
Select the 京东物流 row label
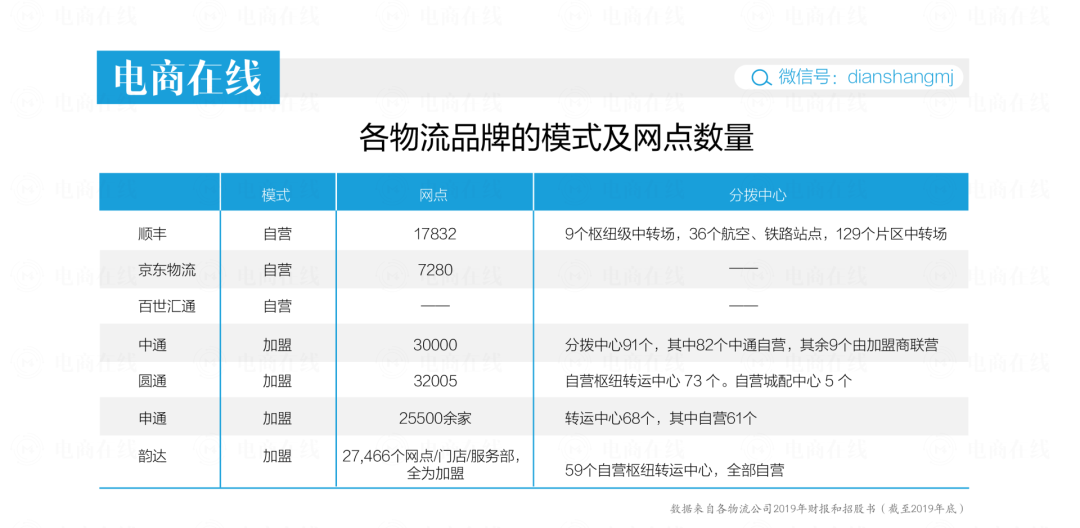pos(167,270)
